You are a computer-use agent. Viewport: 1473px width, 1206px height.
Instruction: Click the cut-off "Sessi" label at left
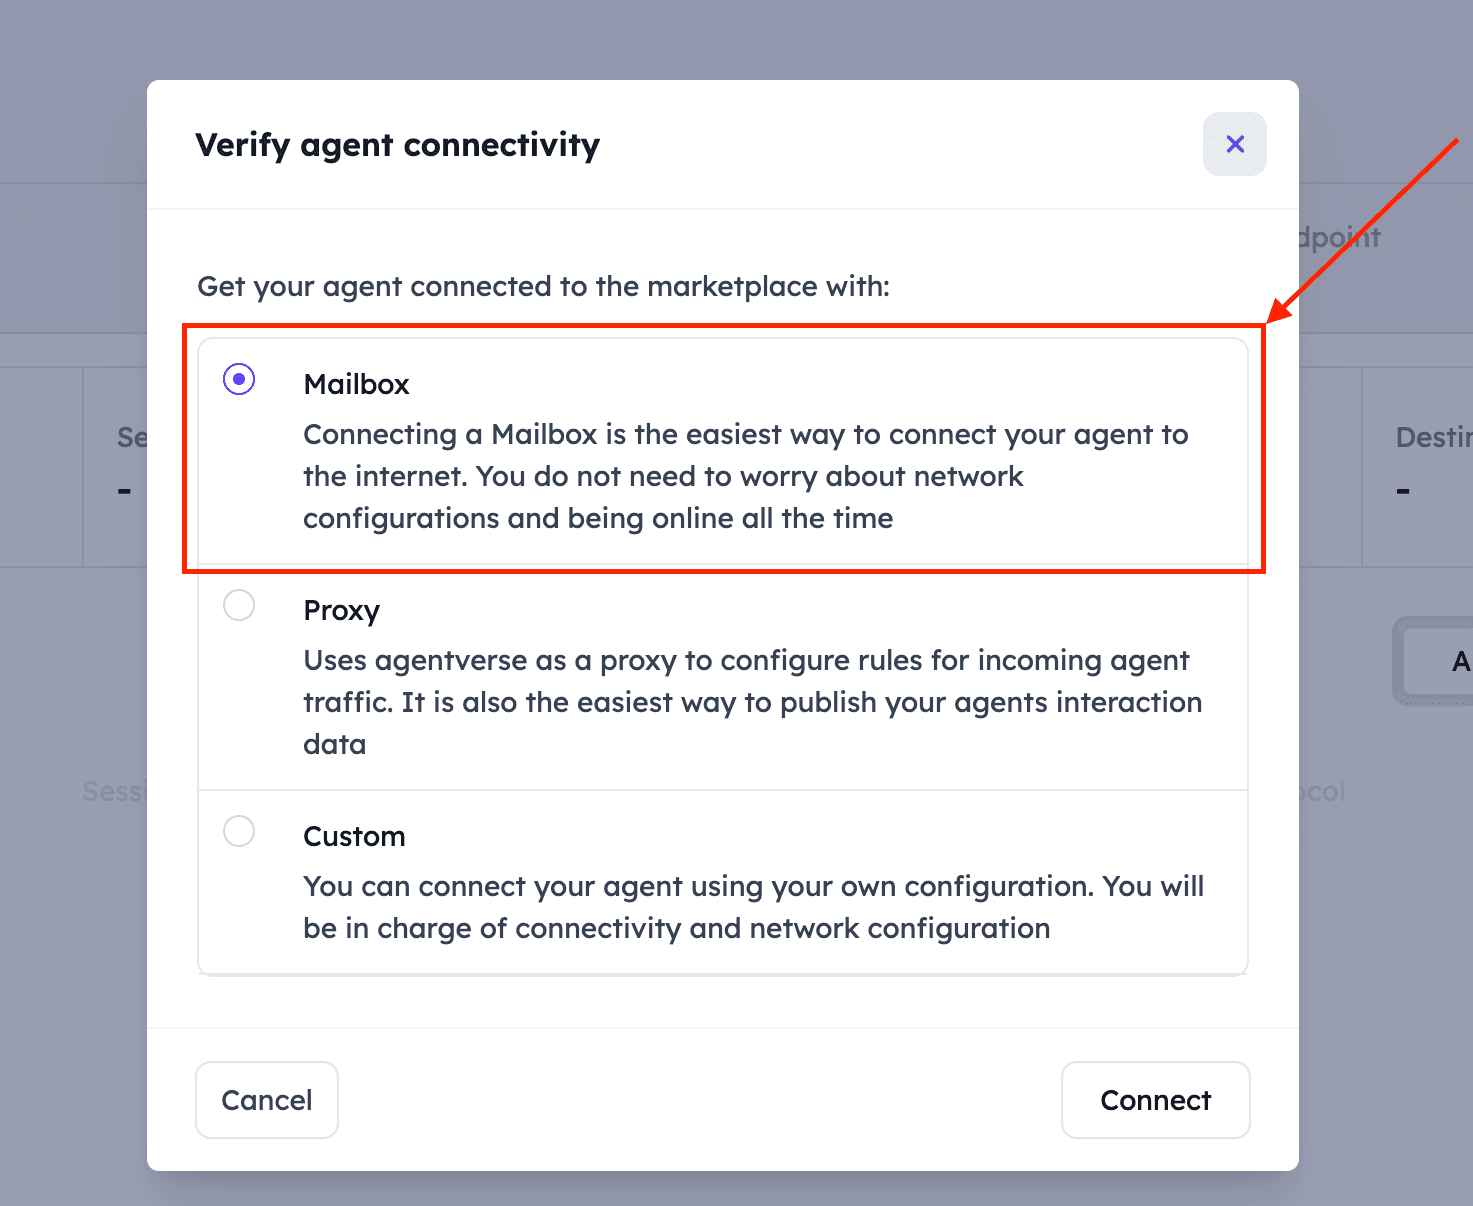click(114, 792)
